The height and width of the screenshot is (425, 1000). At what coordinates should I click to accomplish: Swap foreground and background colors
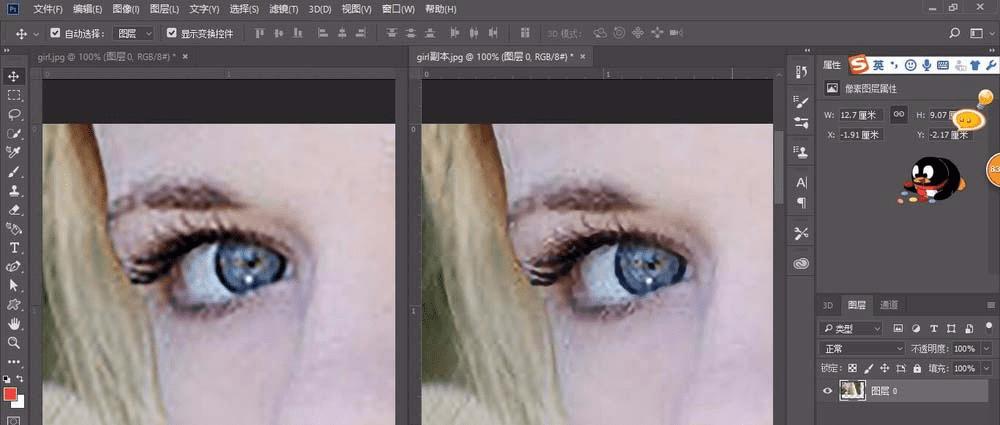coord(20,378)
